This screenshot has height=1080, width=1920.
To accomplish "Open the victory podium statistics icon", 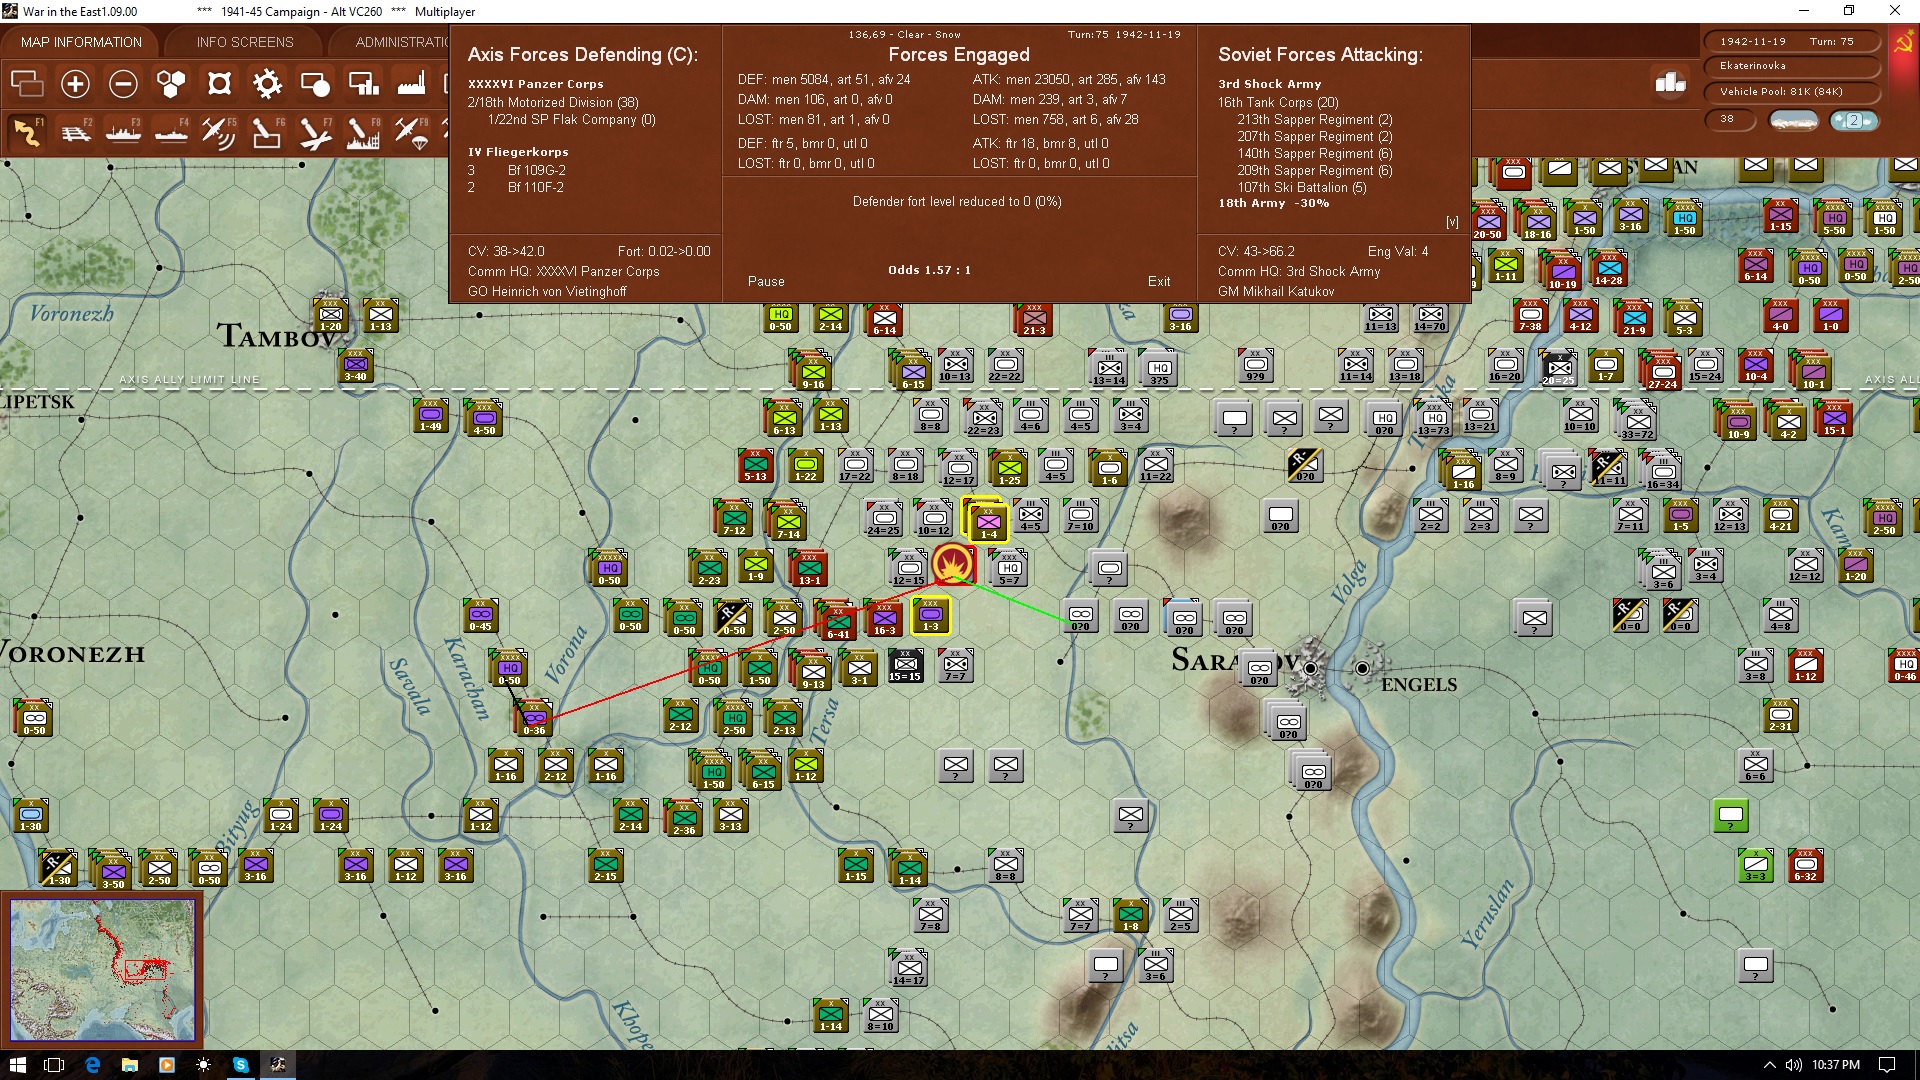I will point(1670,83).
